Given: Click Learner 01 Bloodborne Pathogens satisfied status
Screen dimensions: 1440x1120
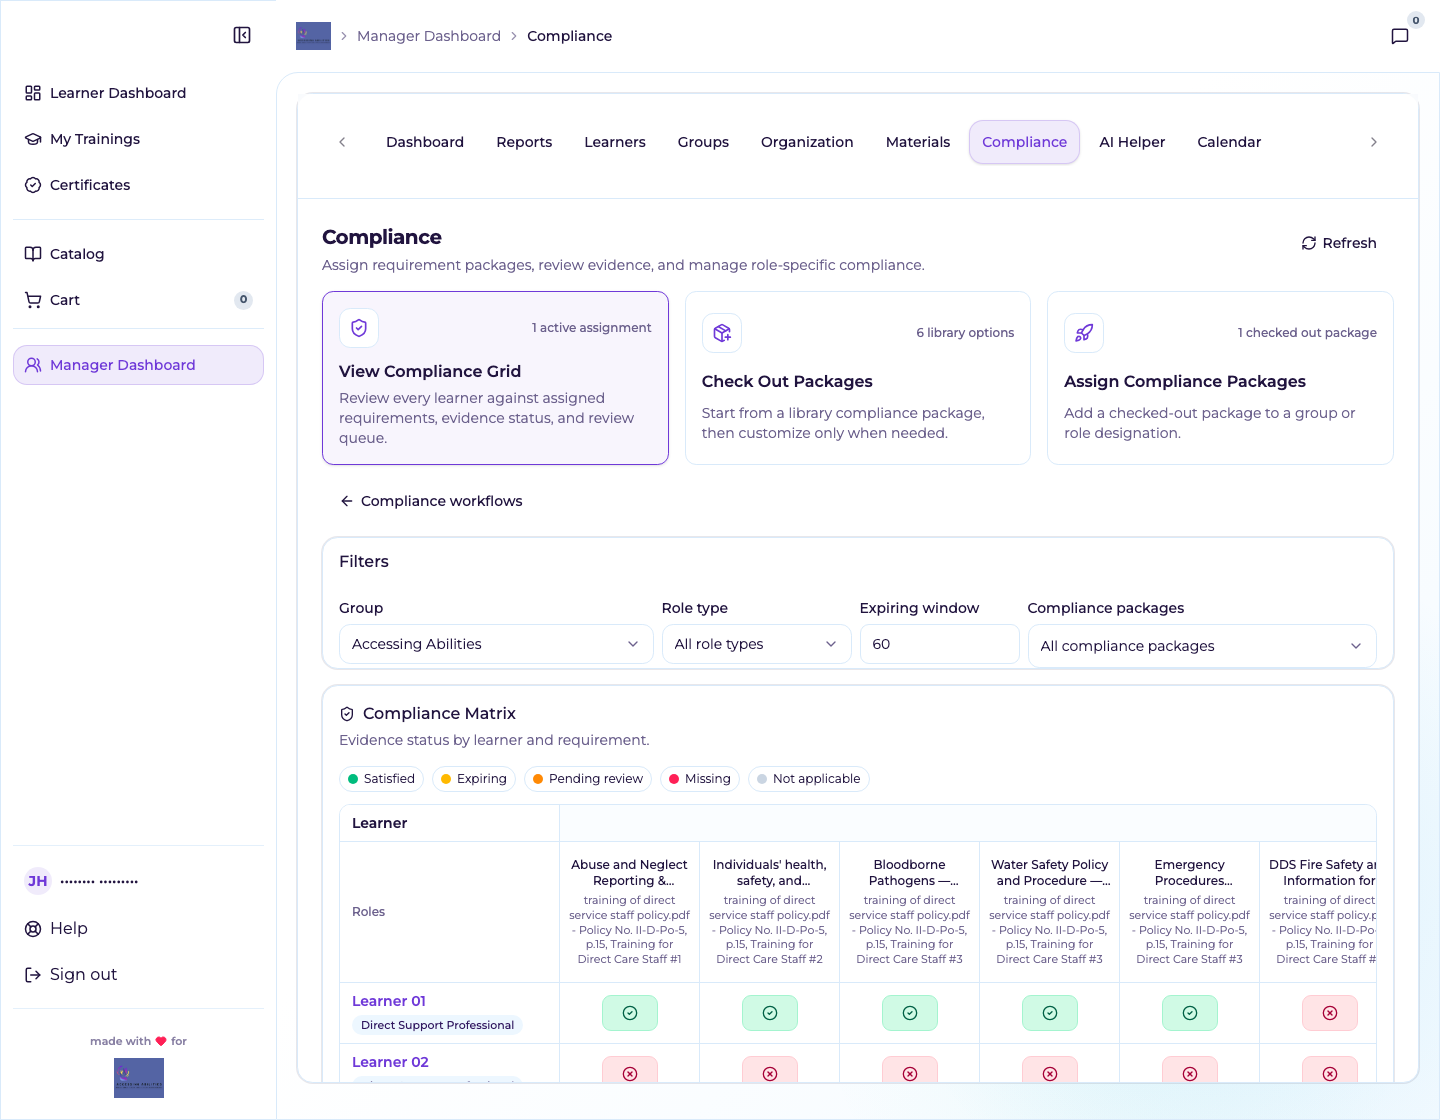Looking at the screenshot, I should (x=910, y=1013).
